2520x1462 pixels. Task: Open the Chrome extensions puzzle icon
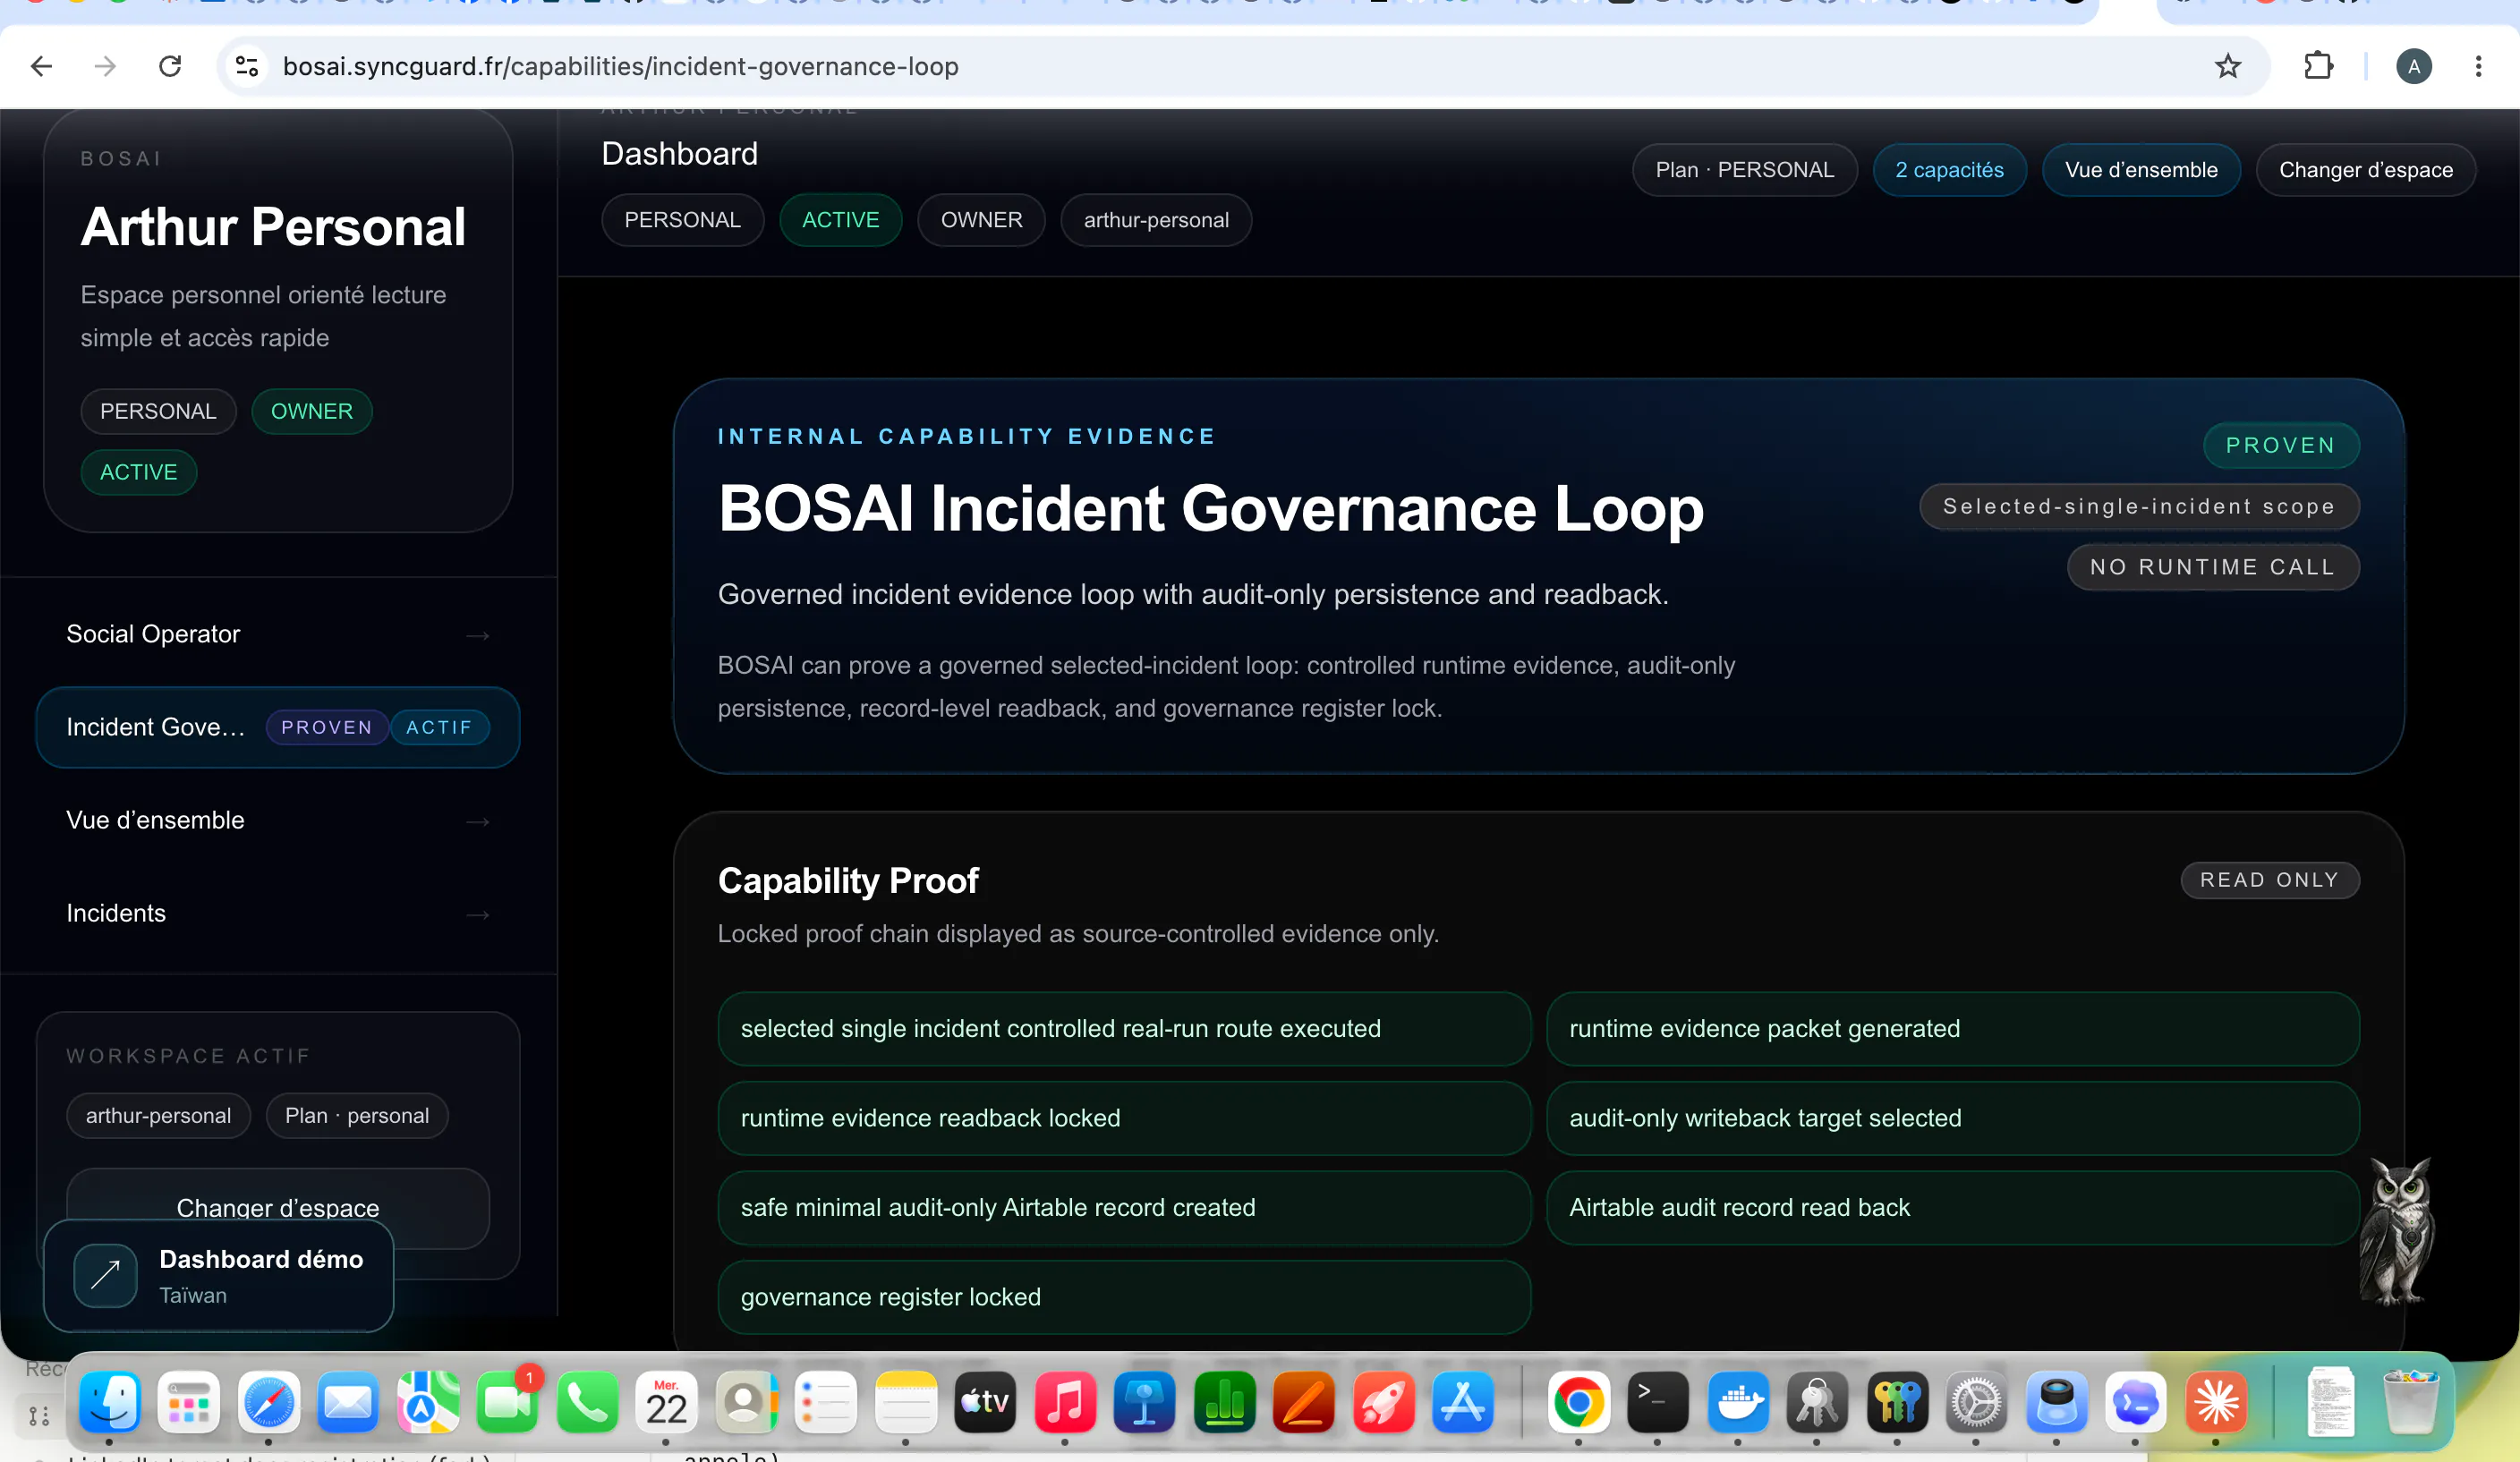point(2318,66)
